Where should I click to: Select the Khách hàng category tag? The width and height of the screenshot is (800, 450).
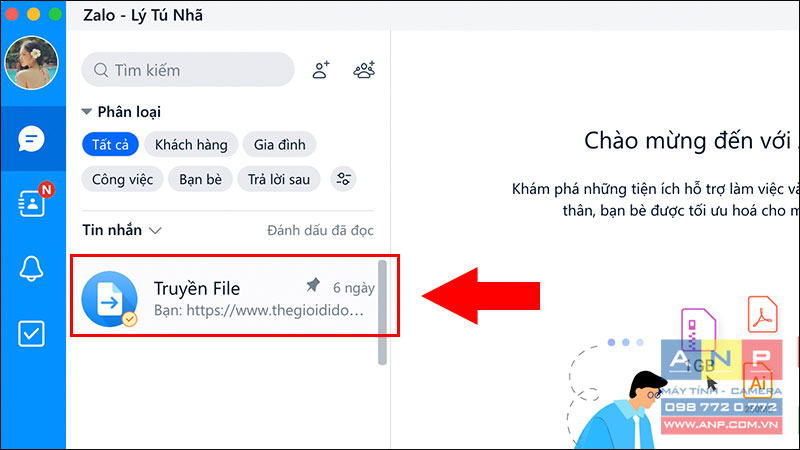191,145
